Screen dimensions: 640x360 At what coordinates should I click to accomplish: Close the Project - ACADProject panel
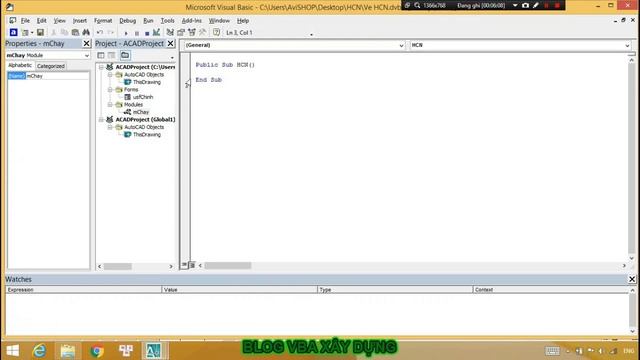coord(171,43)
